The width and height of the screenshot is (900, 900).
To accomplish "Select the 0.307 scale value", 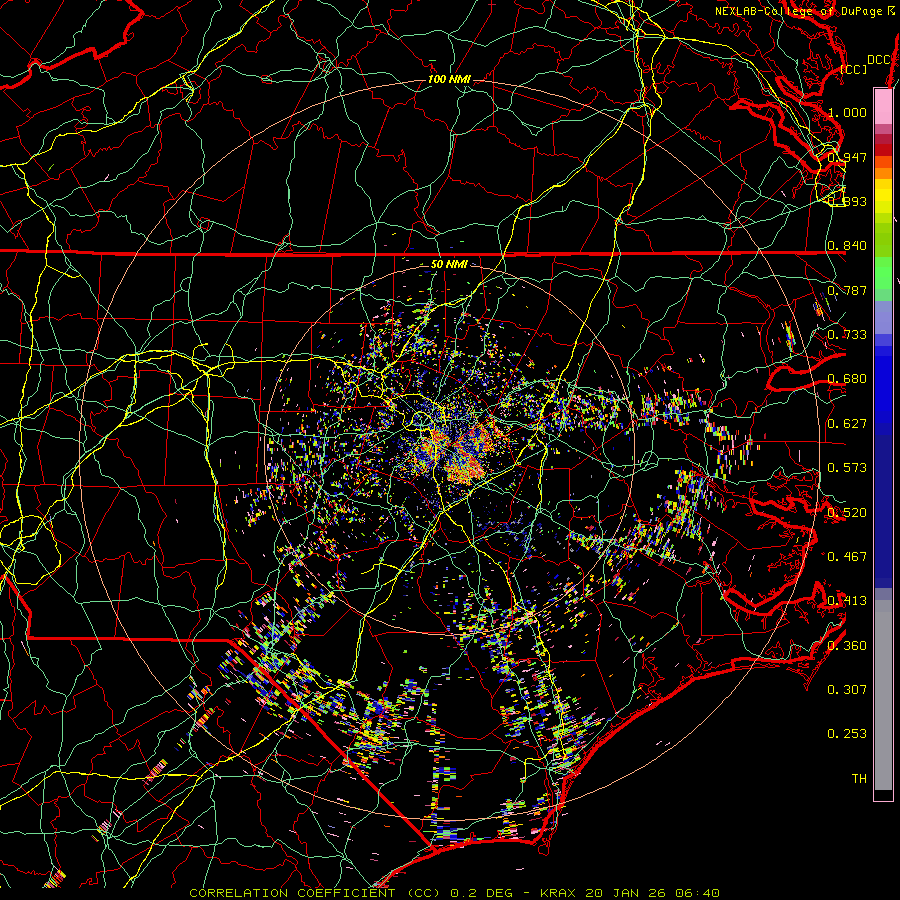I will pyautogui.click(x=847, y=690).
